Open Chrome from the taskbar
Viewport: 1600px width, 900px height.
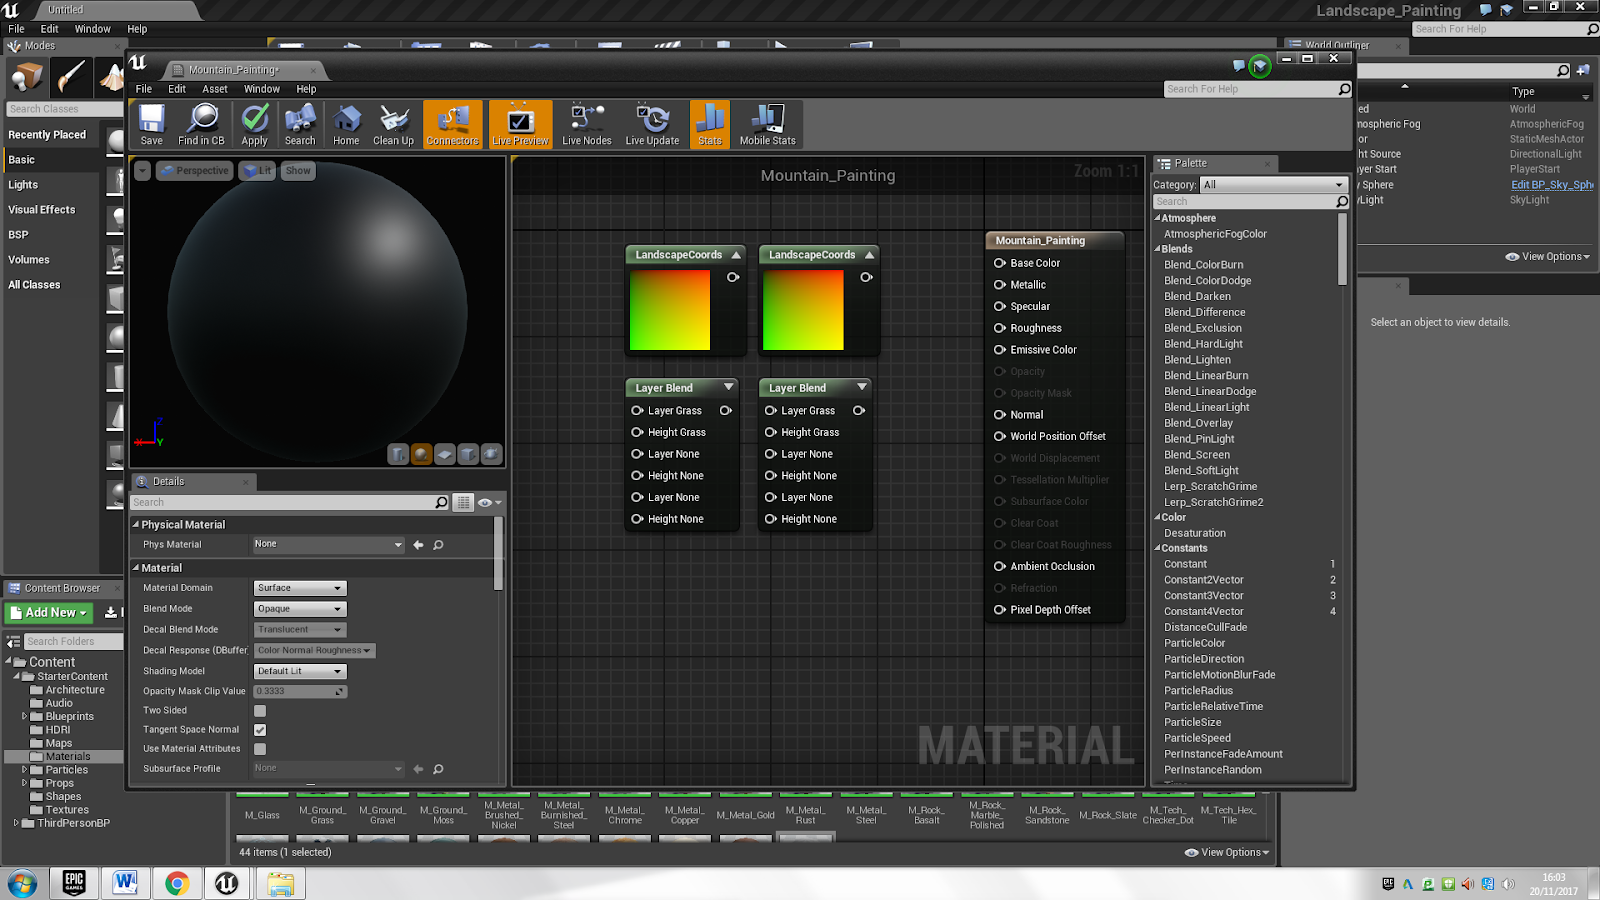(x=177, y=883)
